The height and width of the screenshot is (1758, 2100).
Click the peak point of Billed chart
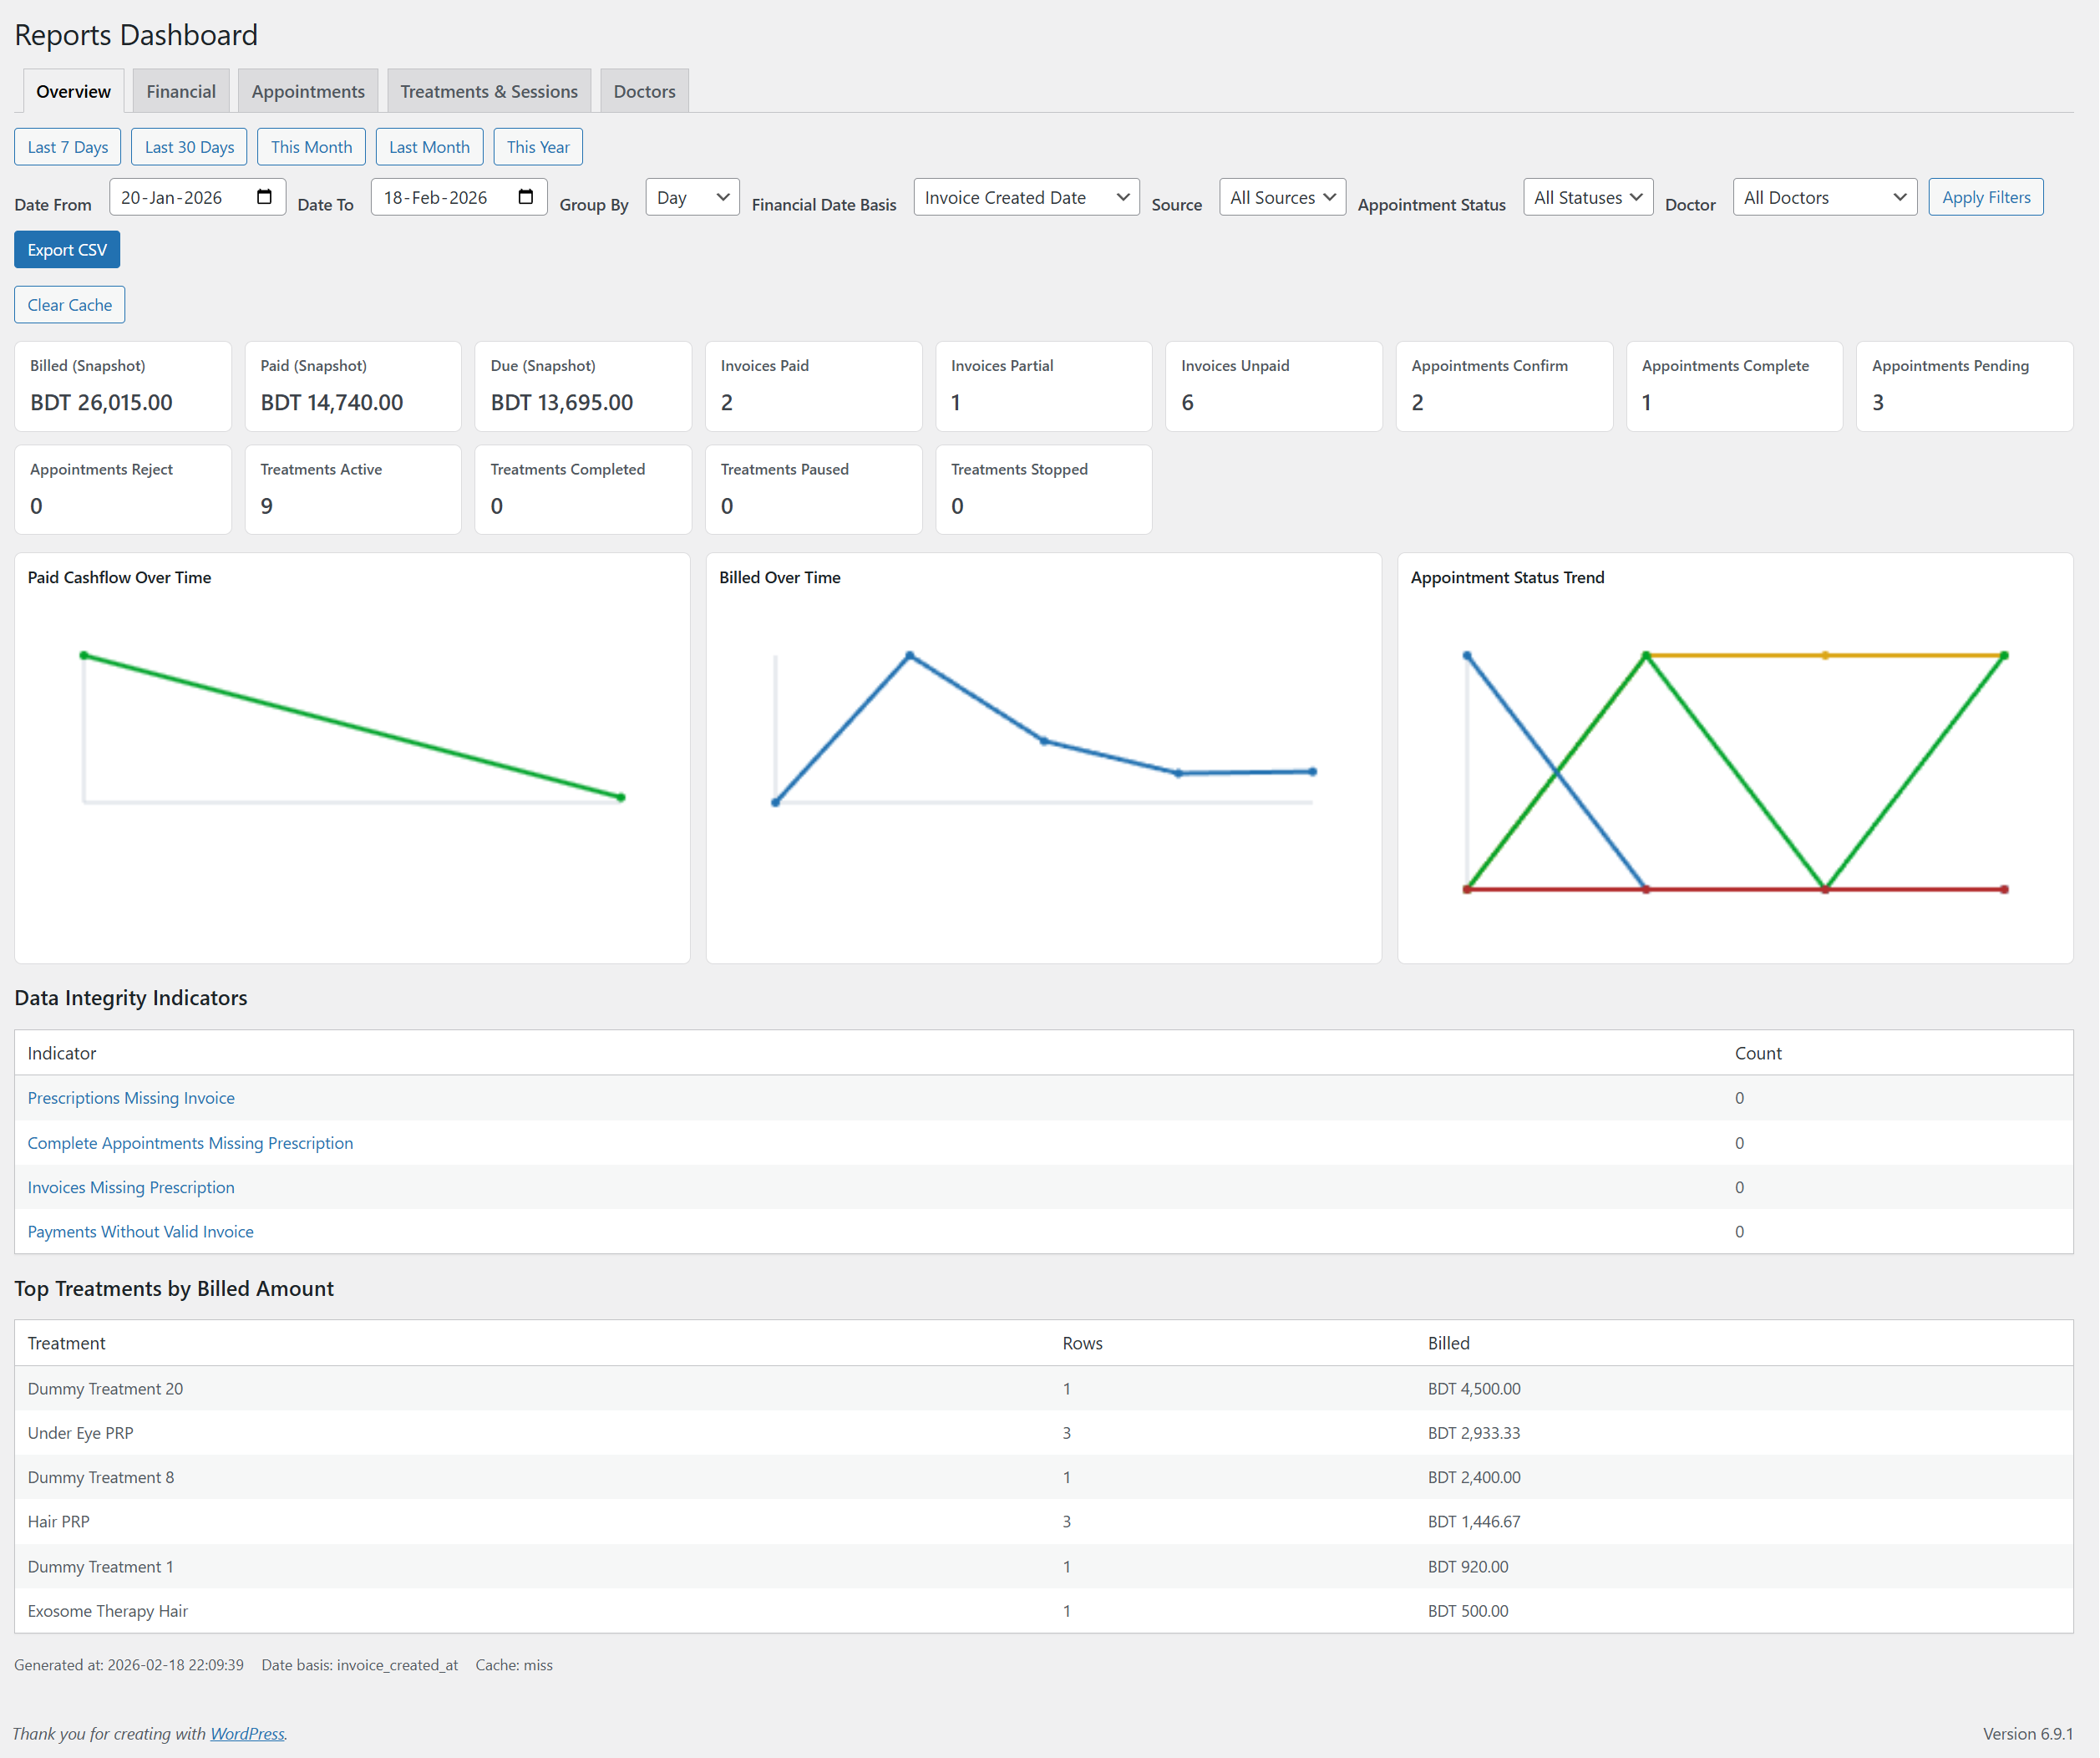[x=909, y=656]
